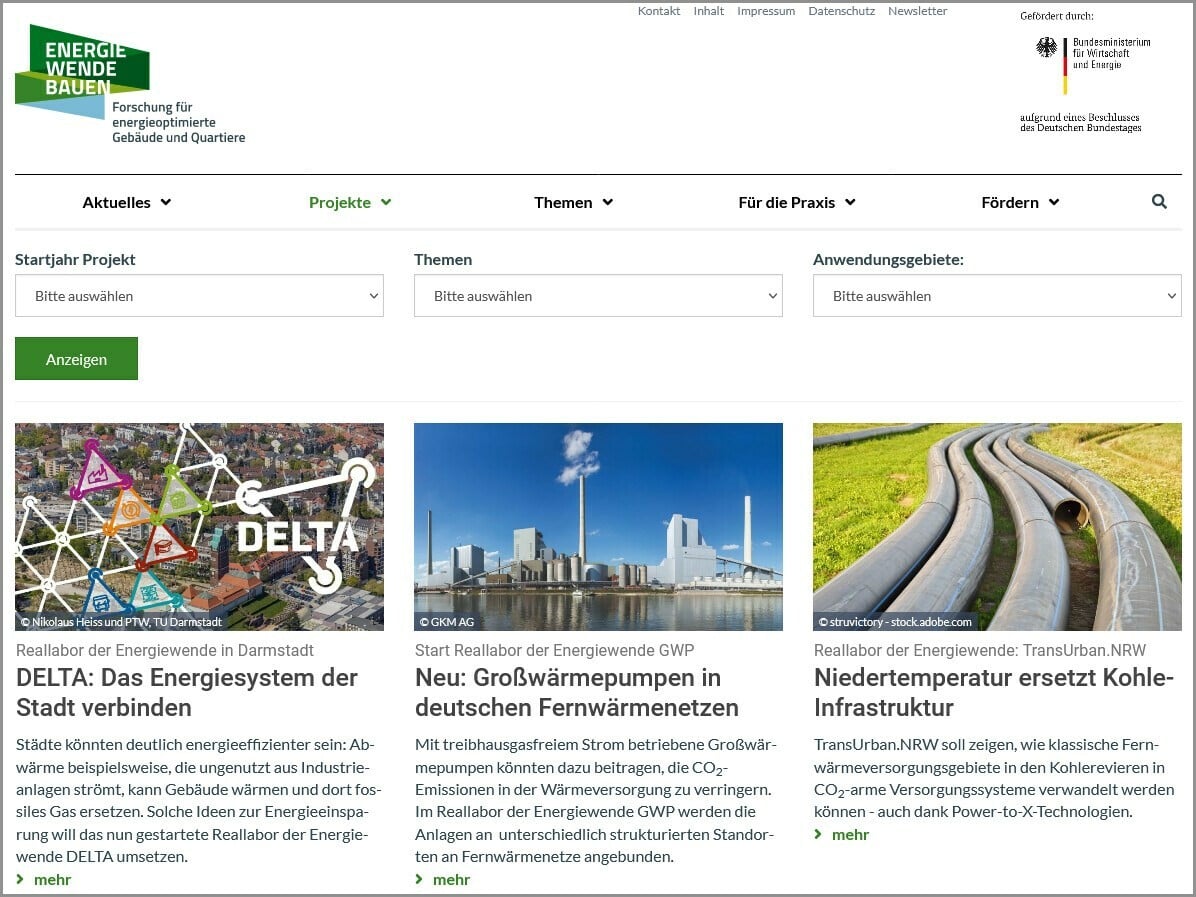Open headline DELTA: Das Energiesystem der Stadt verbinden
Image resolution: width=1196 pixels, height=897 pixels.
pos(187,693)
